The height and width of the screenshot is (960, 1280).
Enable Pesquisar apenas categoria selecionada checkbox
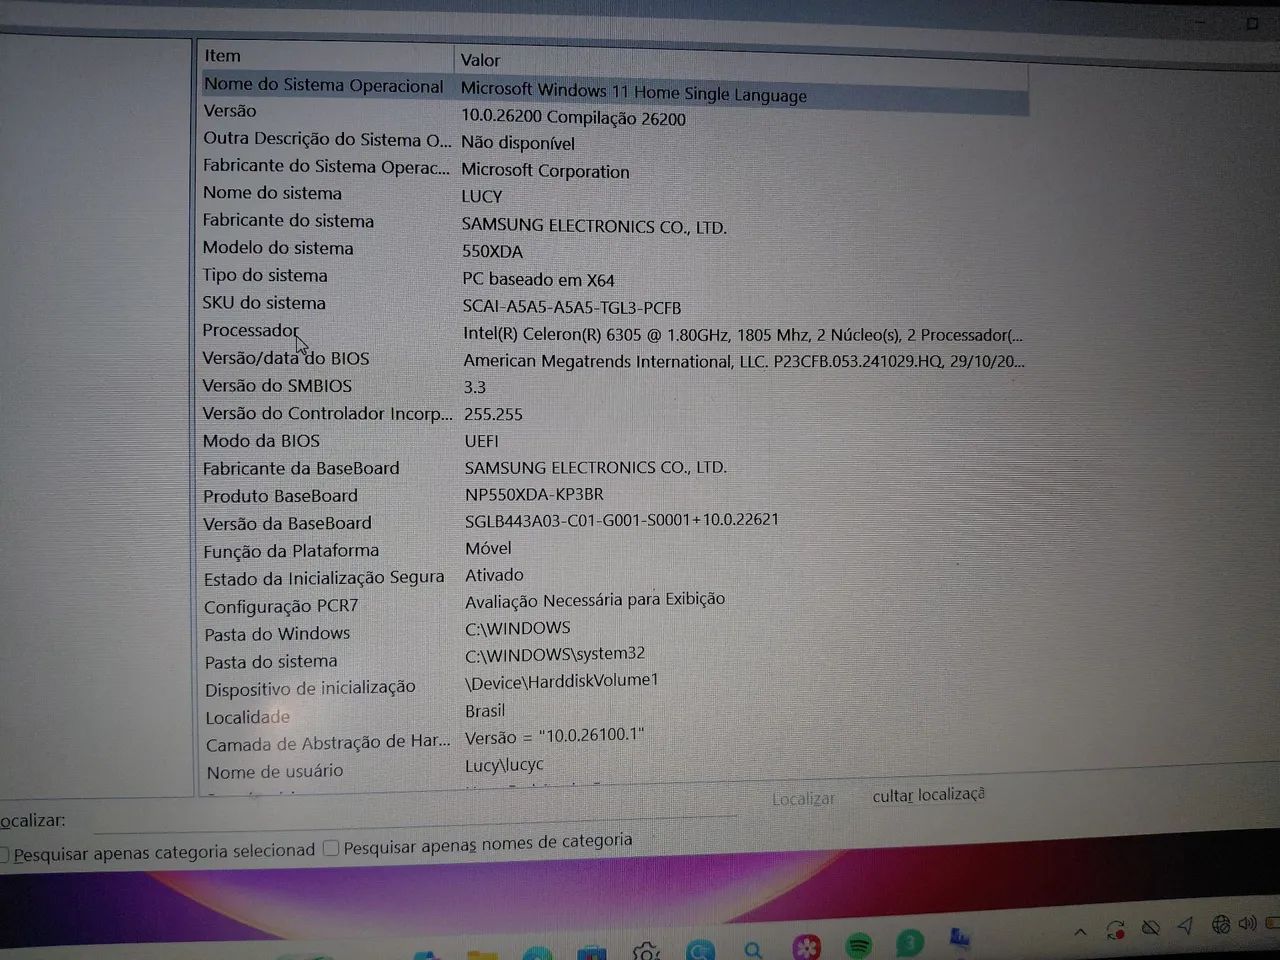point(4,854)
